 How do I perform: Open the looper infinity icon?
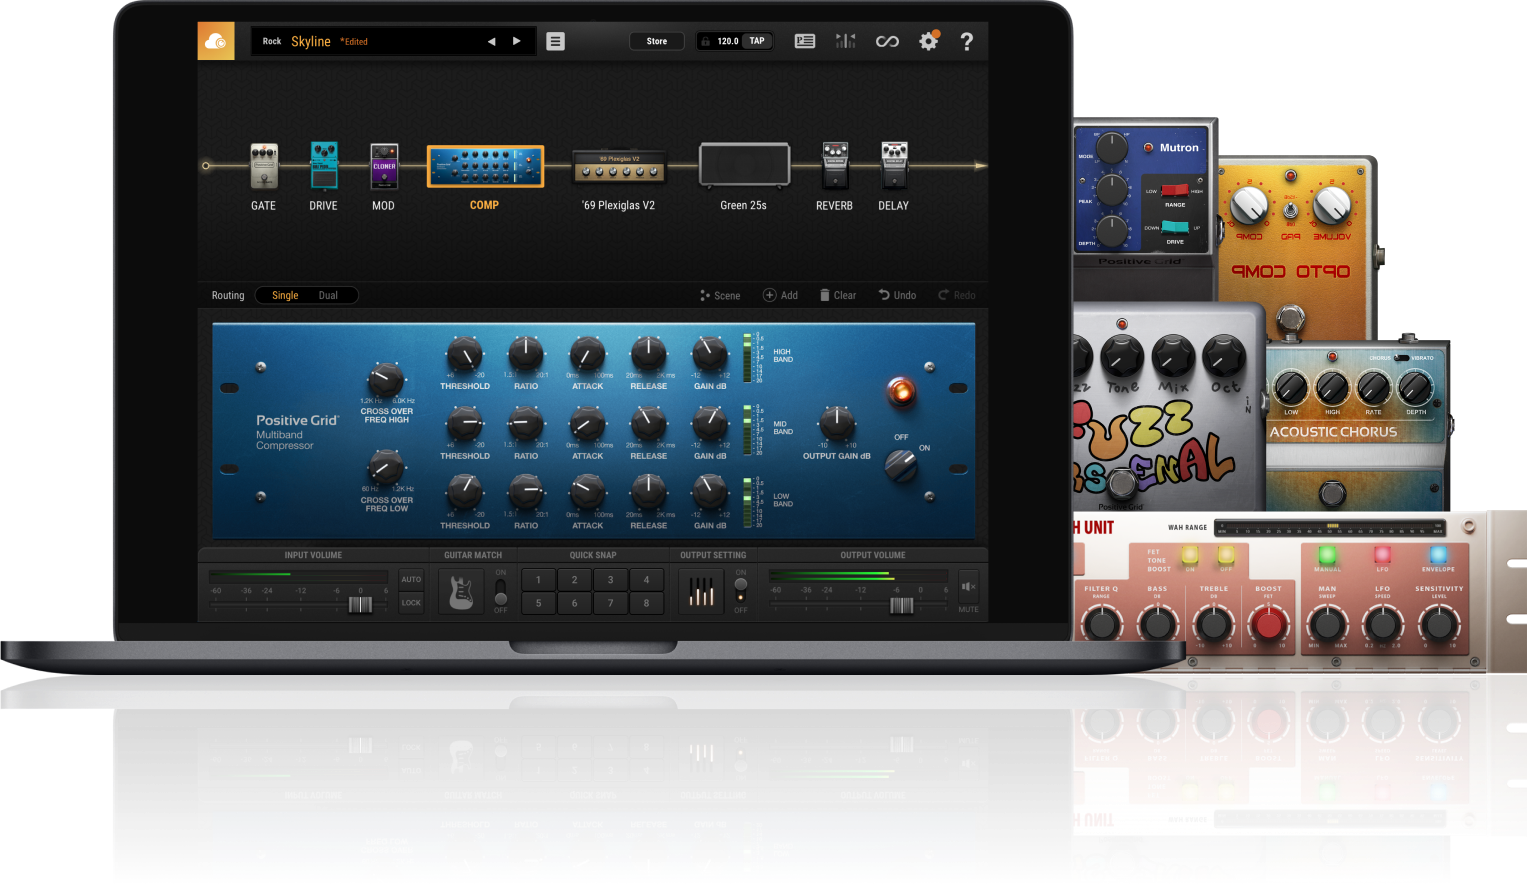tap(887, 41)
